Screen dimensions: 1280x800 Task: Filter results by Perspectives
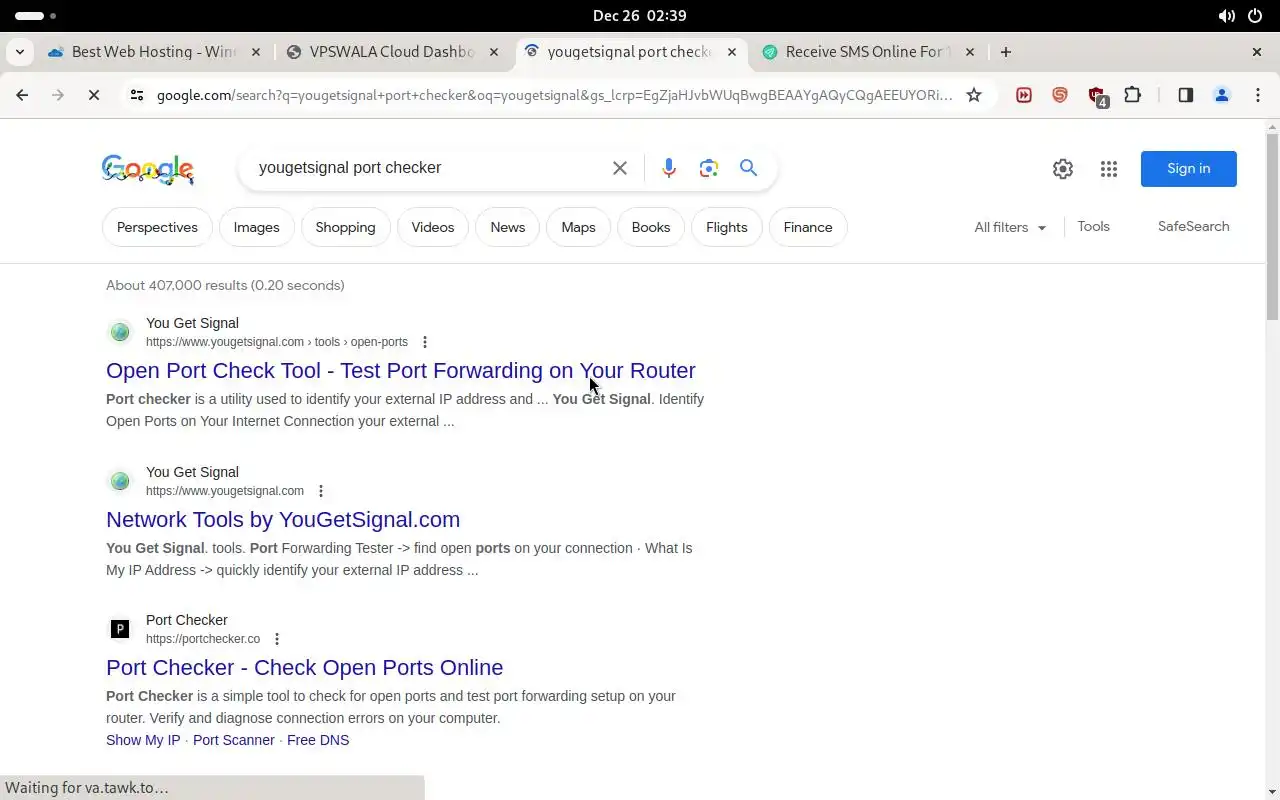pyautogui.click(x=157, y=227)
